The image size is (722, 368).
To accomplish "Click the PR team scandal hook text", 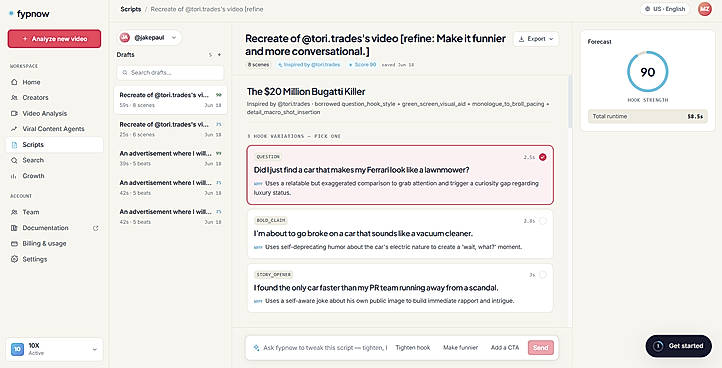I will [376, 288].
